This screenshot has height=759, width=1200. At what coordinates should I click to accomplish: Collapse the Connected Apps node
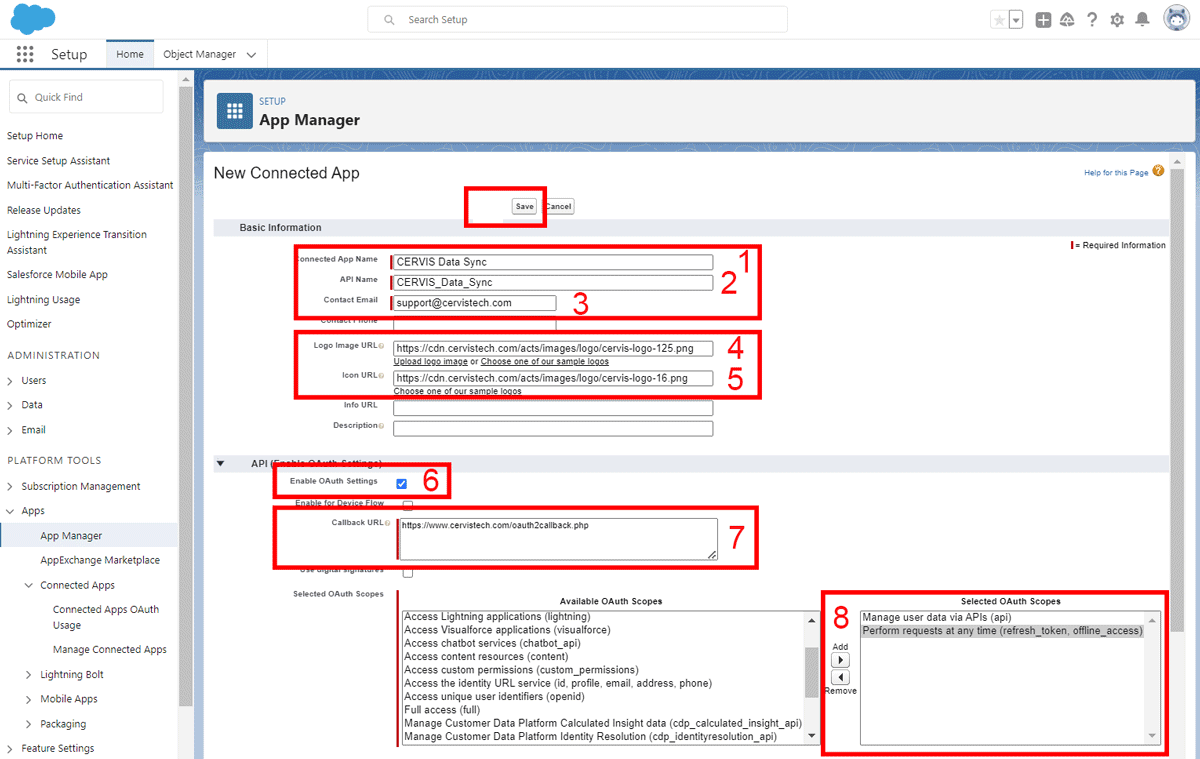(29, 586)
